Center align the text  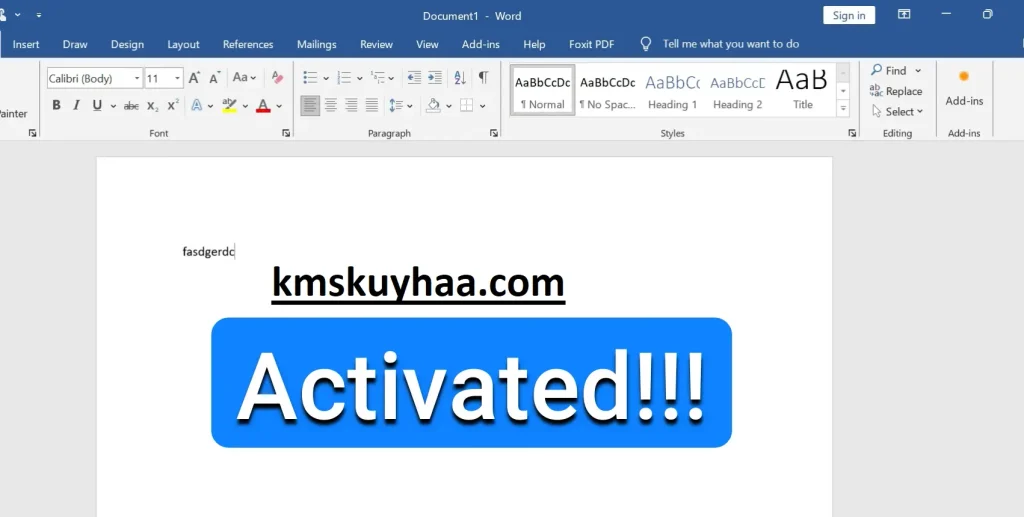(x=331, y=105)
